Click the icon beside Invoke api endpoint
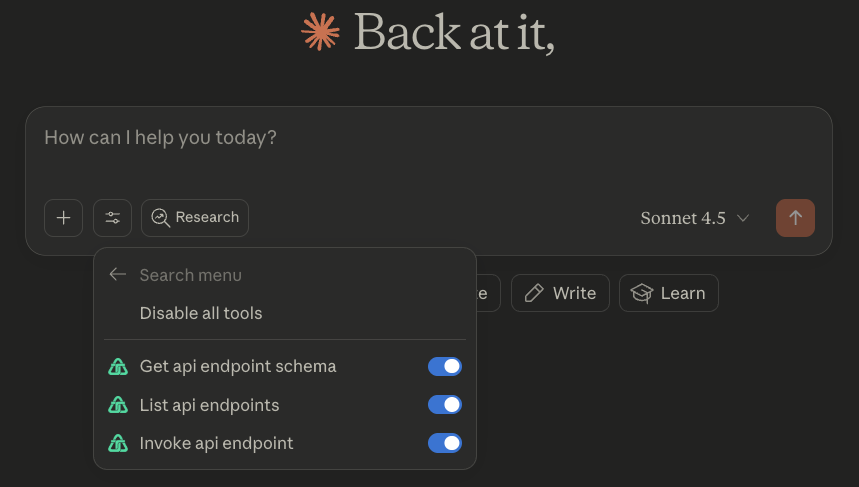Viewport: 859px width, 487px height. click(x=118, y=443)
